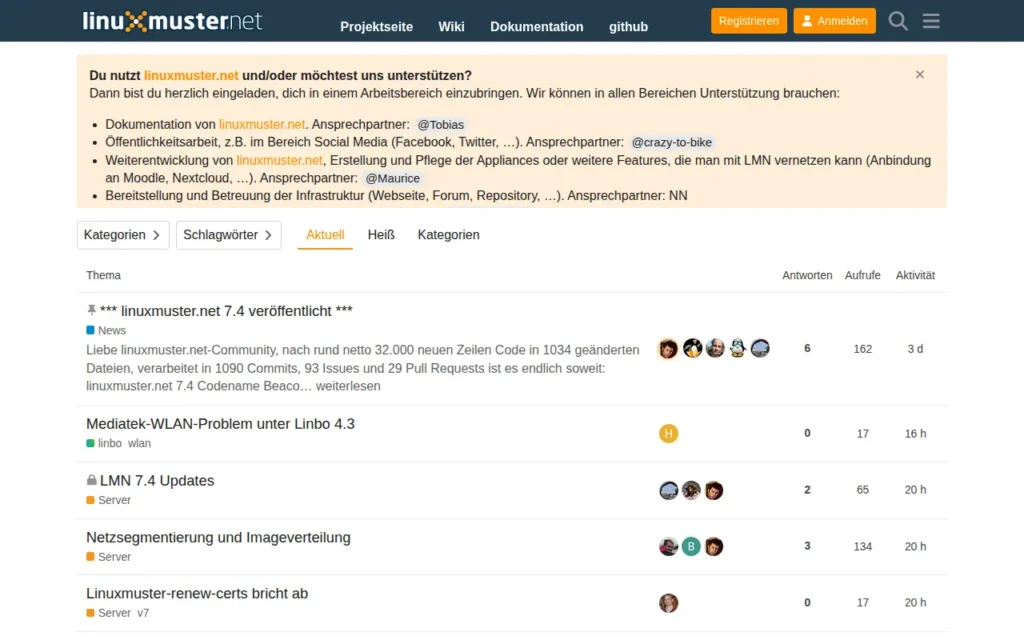Select the Aktuell tab
The width and height of the screenshot is (1024, 640).
point(325,234)
